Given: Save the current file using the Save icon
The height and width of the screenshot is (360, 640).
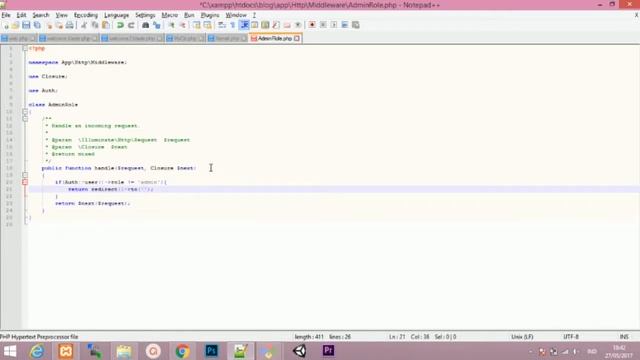Looking at the screenshot, I should point(26,25).
